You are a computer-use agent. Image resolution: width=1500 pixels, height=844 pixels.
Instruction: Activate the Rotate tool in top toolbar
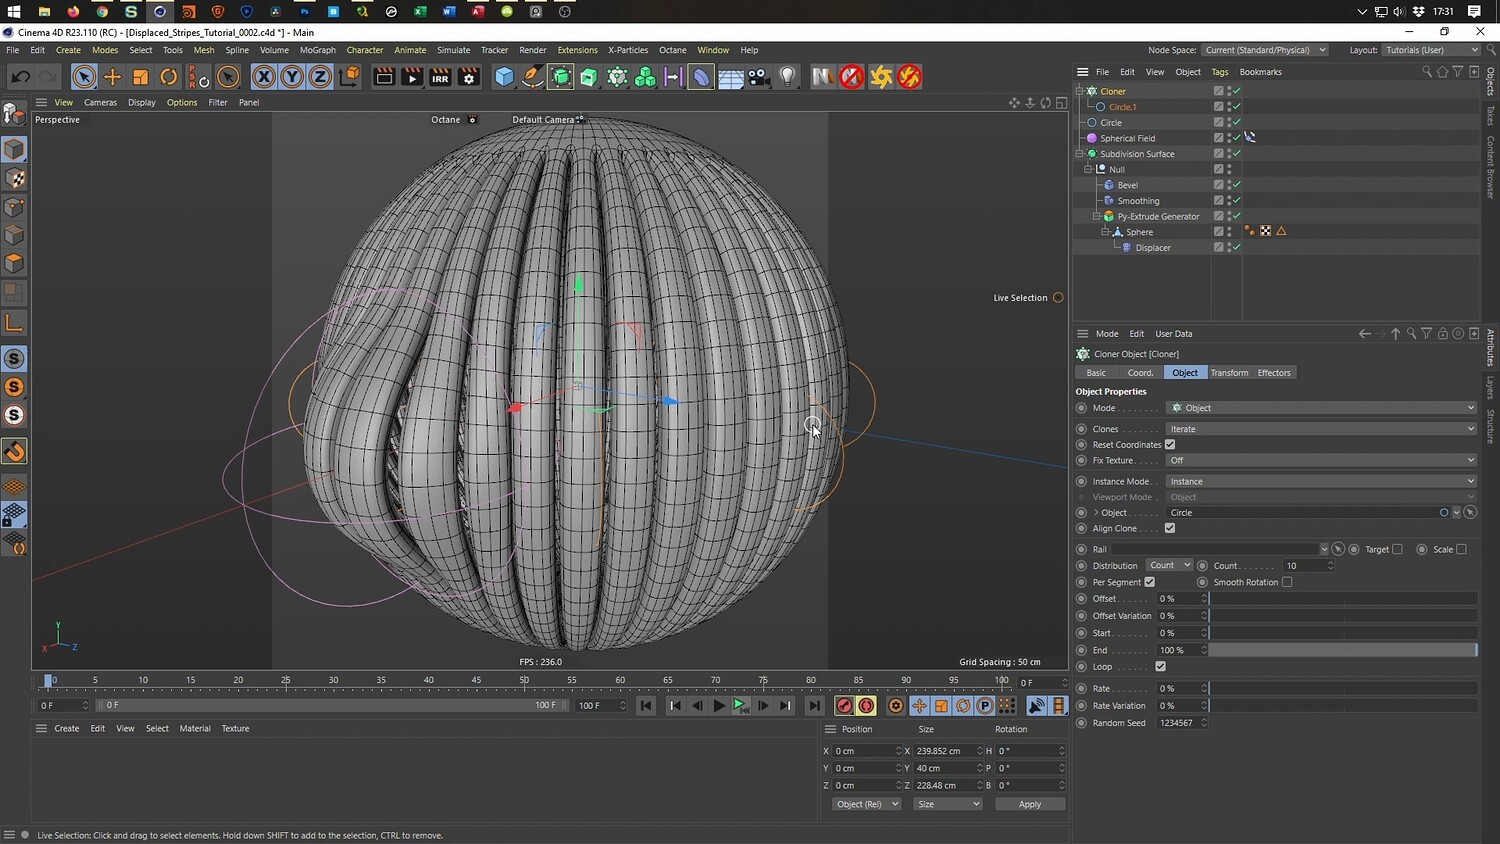coord(169,77)
